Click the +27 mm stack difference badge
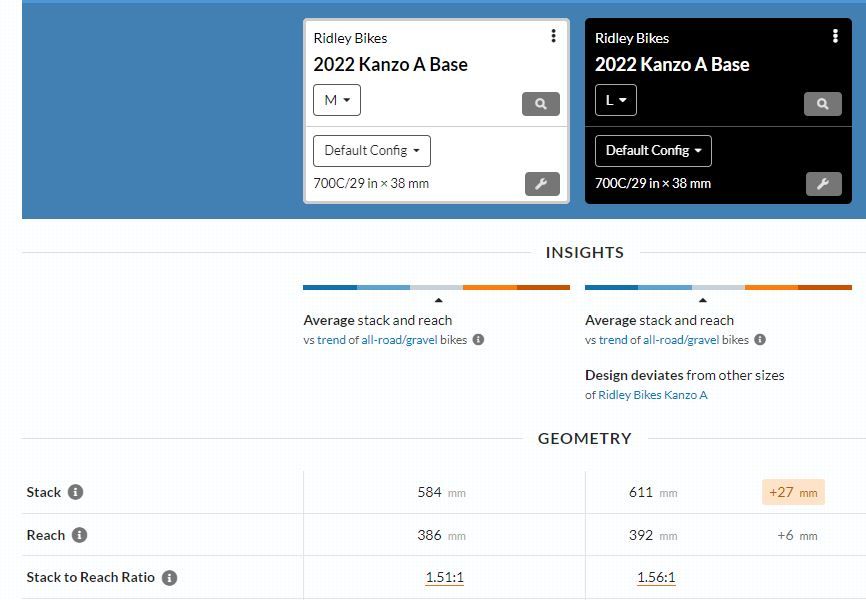The width and height of the screenshot is (866, 600). click(x=793, y=492)
